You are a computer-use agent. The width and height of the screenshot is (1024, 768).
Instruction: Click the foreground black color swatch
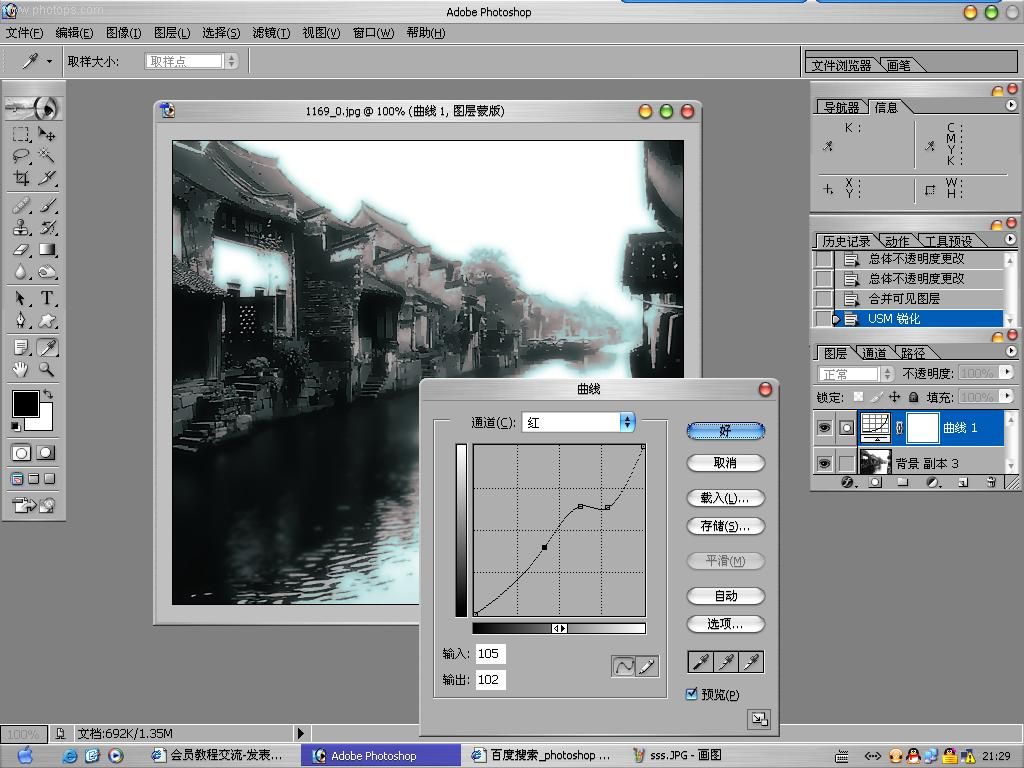tap(25, 404)
